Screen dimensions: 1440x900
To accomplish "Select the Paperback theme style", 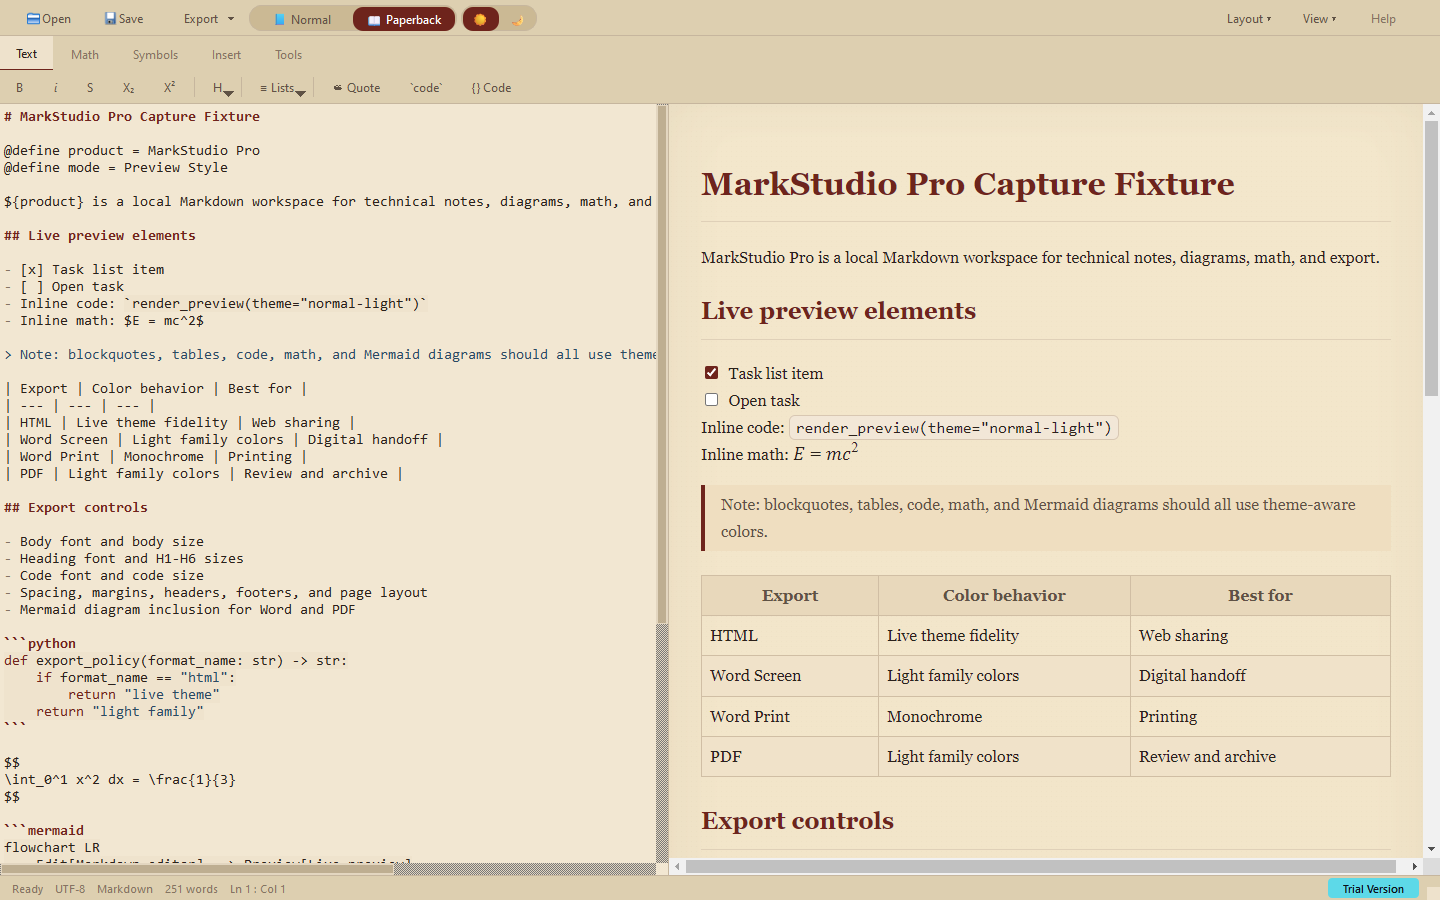I will [404, 19].
